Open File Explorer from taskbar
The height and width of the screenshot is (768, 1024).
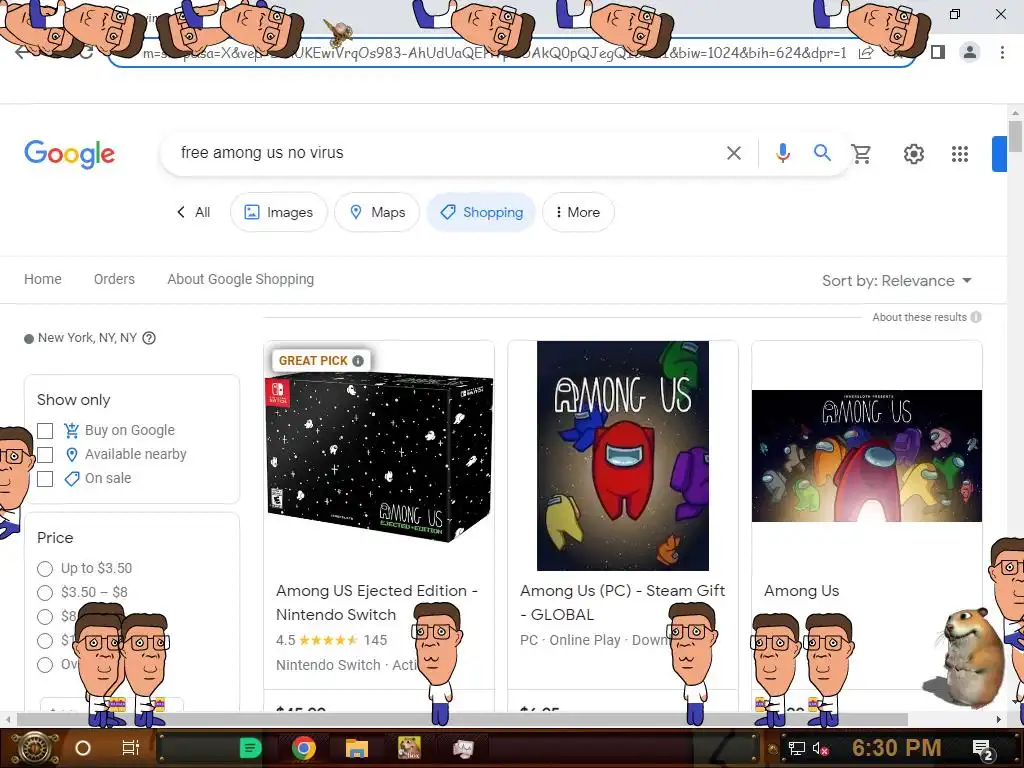pyautogui.click(x=357, y=748)
